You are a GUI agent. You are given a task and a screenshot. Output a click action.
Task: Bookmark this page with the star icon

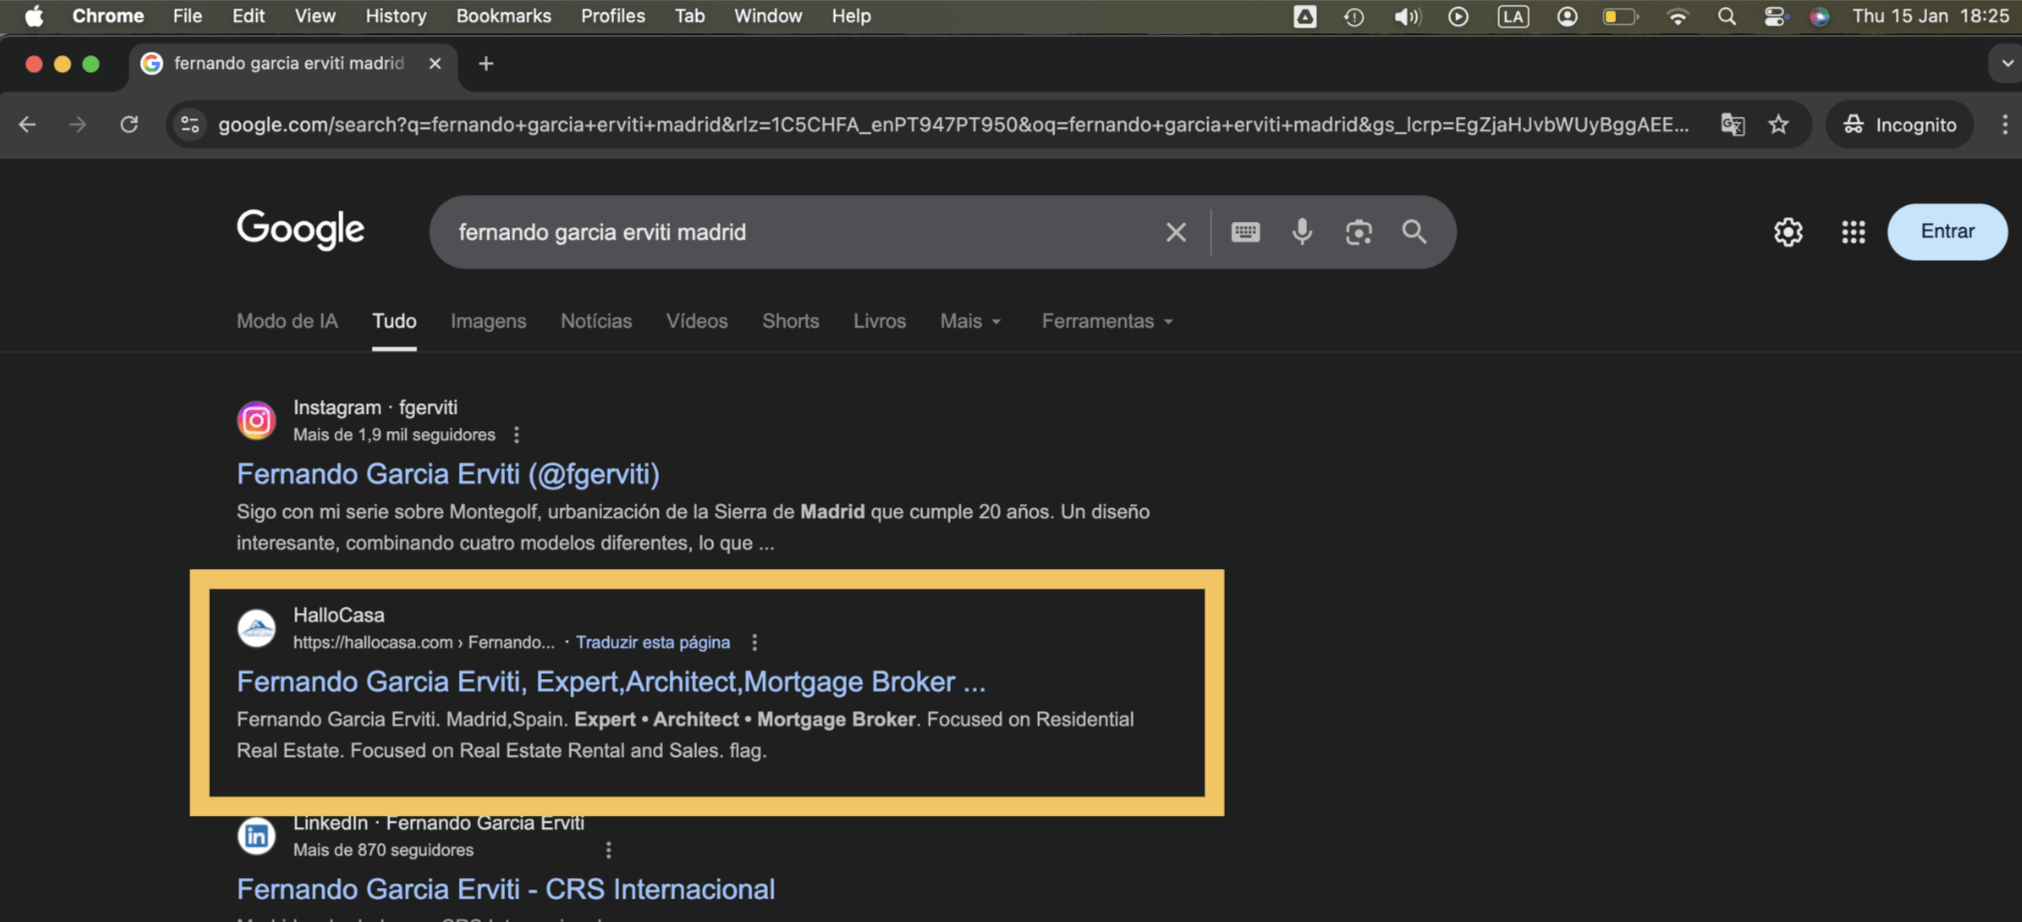point(1778,125)
